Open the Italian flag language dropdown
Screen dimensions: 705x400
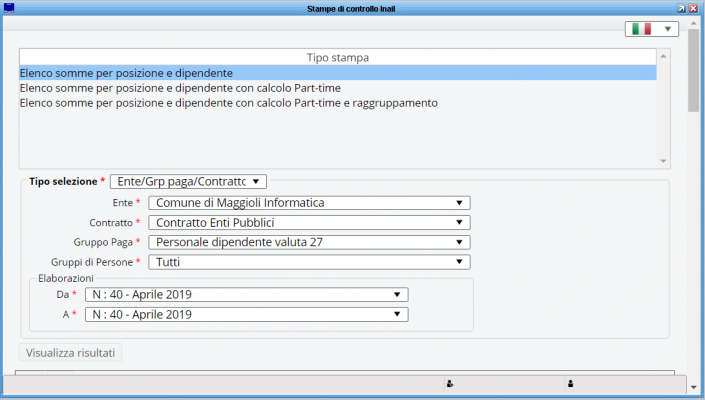point(651,29)
